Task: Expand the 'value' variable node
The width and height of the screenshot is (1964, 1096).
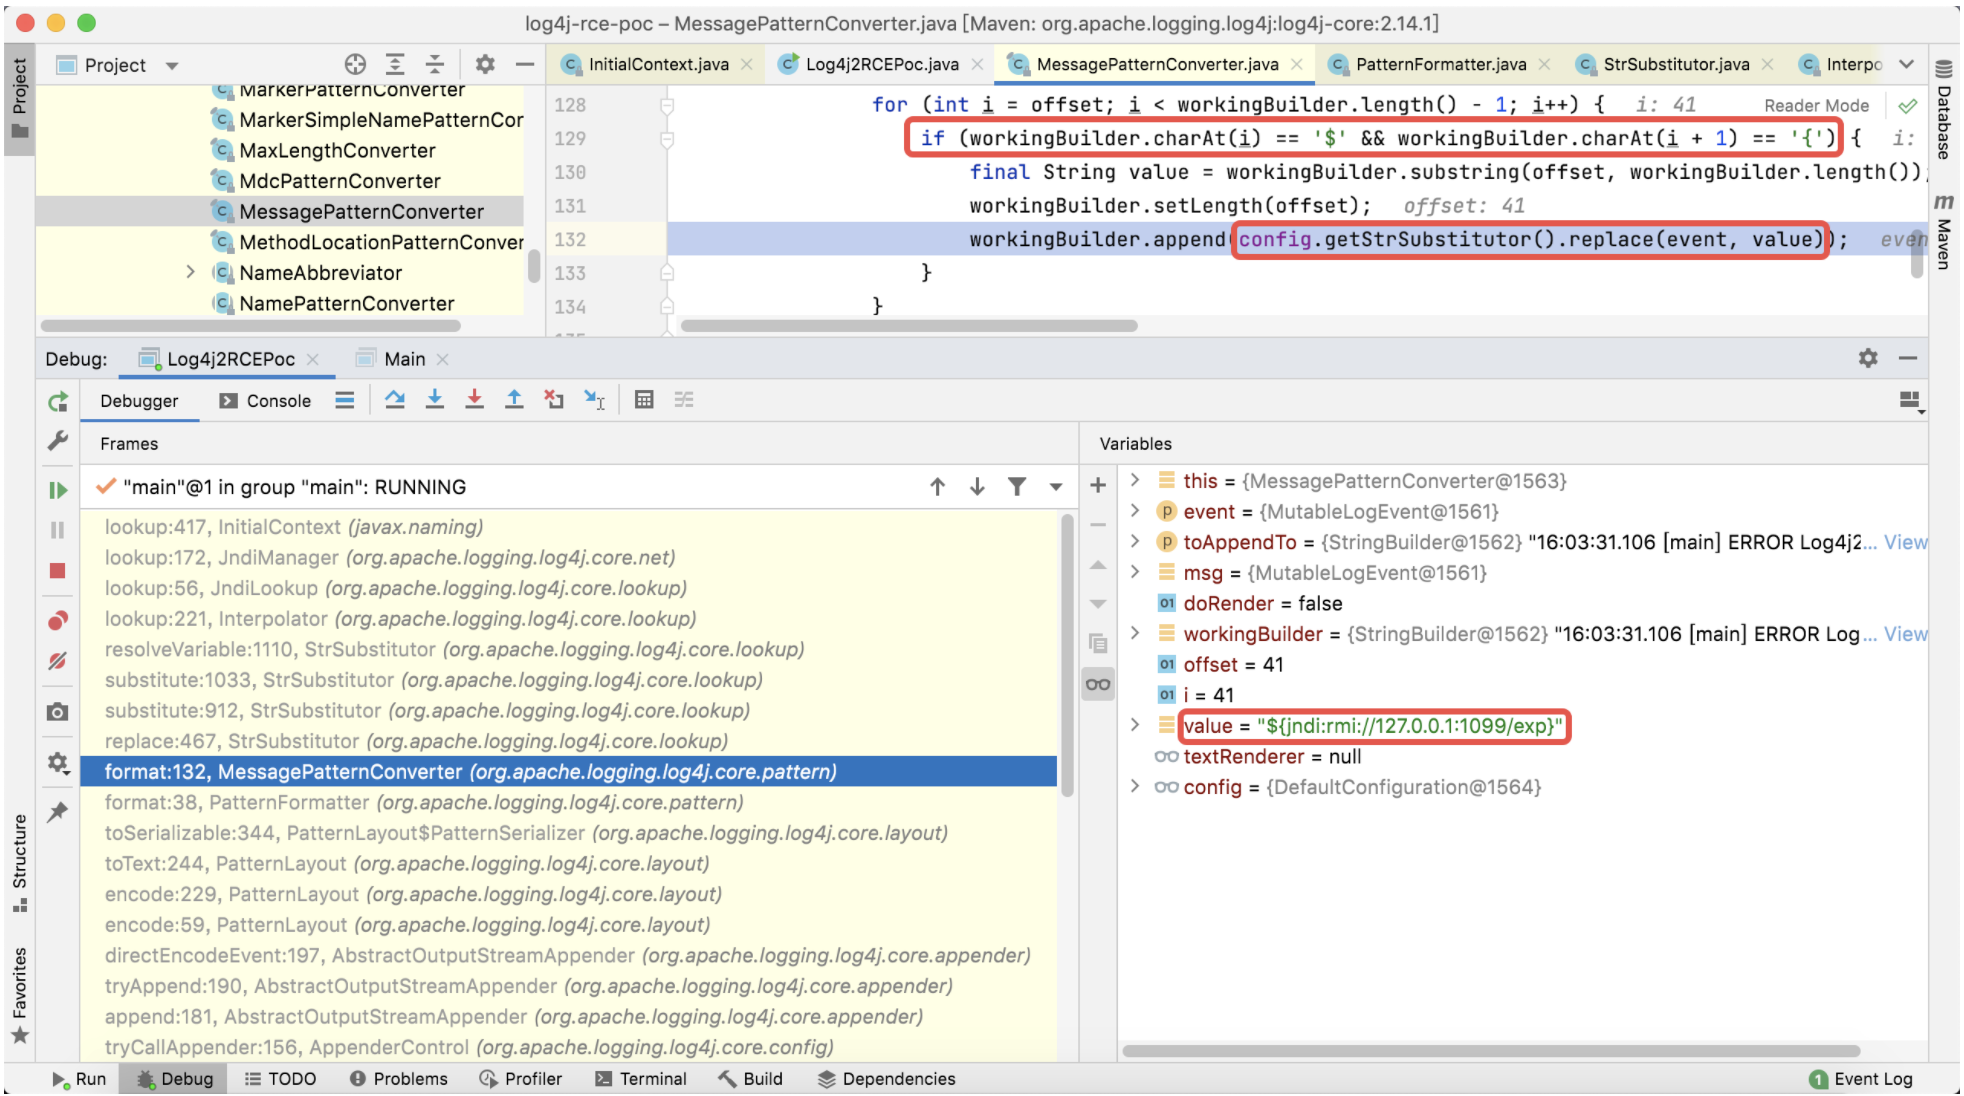Action: [x=1135, y=725]
